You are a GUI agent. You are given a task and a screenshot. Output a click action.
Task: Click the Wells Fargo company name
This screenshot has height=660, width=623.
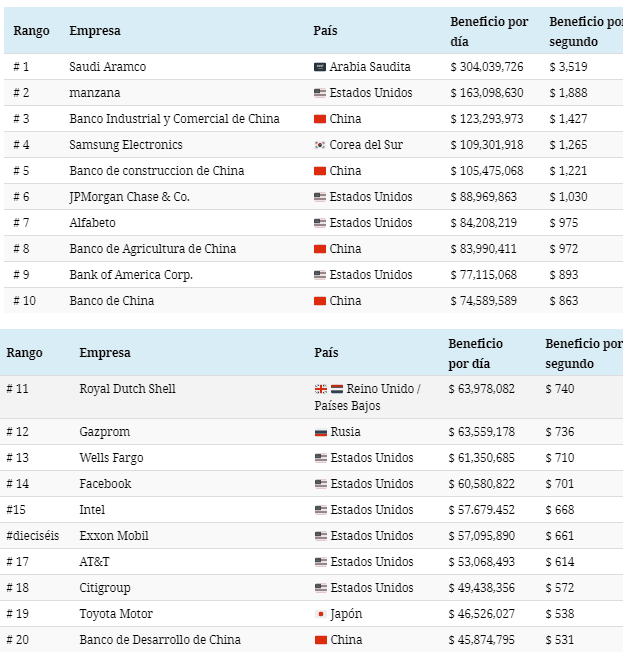pyautogui.click(x=111, y=458)
